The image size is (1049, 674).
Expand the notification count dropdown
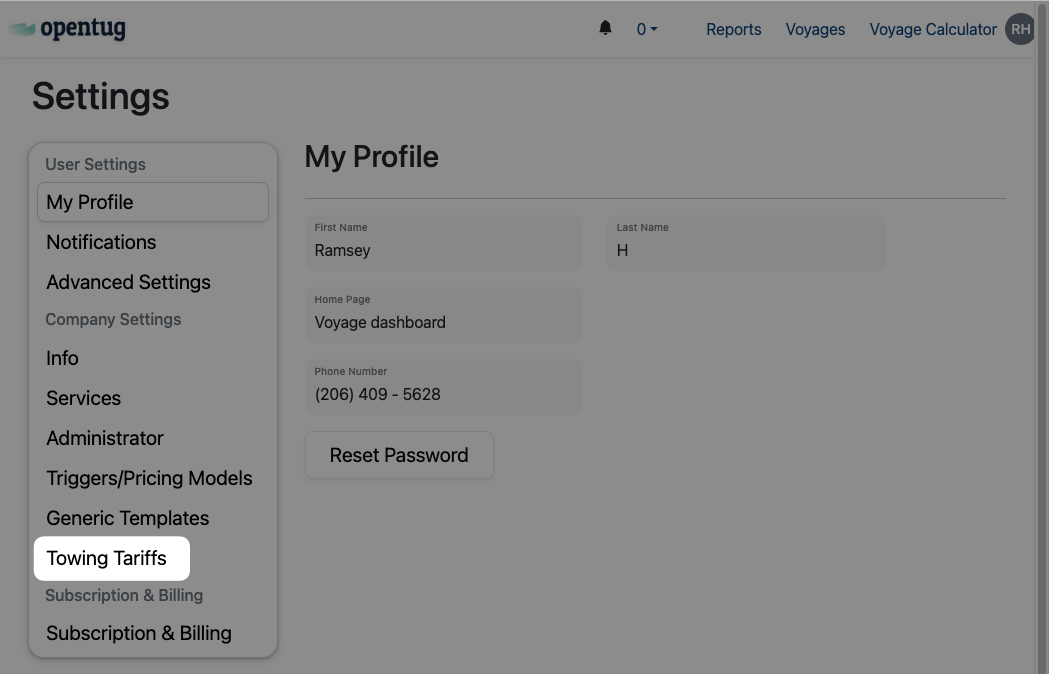647,29
